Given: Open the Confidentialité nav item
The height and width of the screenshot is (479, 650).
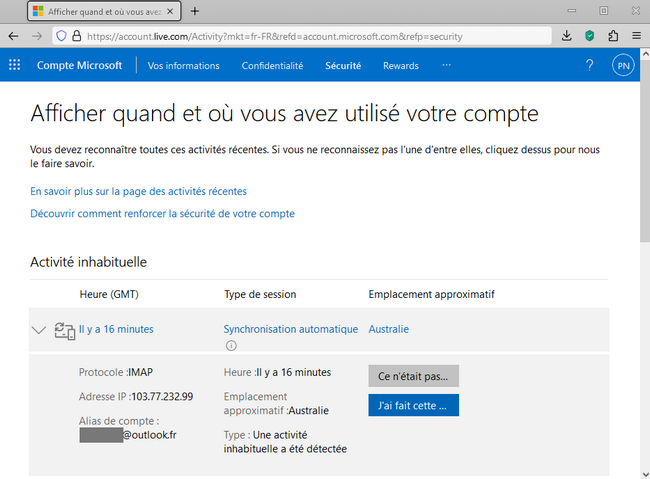Looking at the screenshot, I should click(272, 66).
